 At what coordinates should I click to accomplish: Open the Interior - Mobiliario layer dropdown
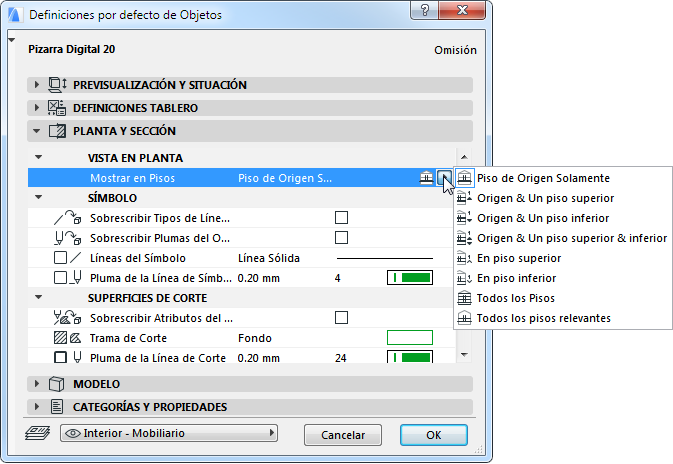tap(169, 433)
